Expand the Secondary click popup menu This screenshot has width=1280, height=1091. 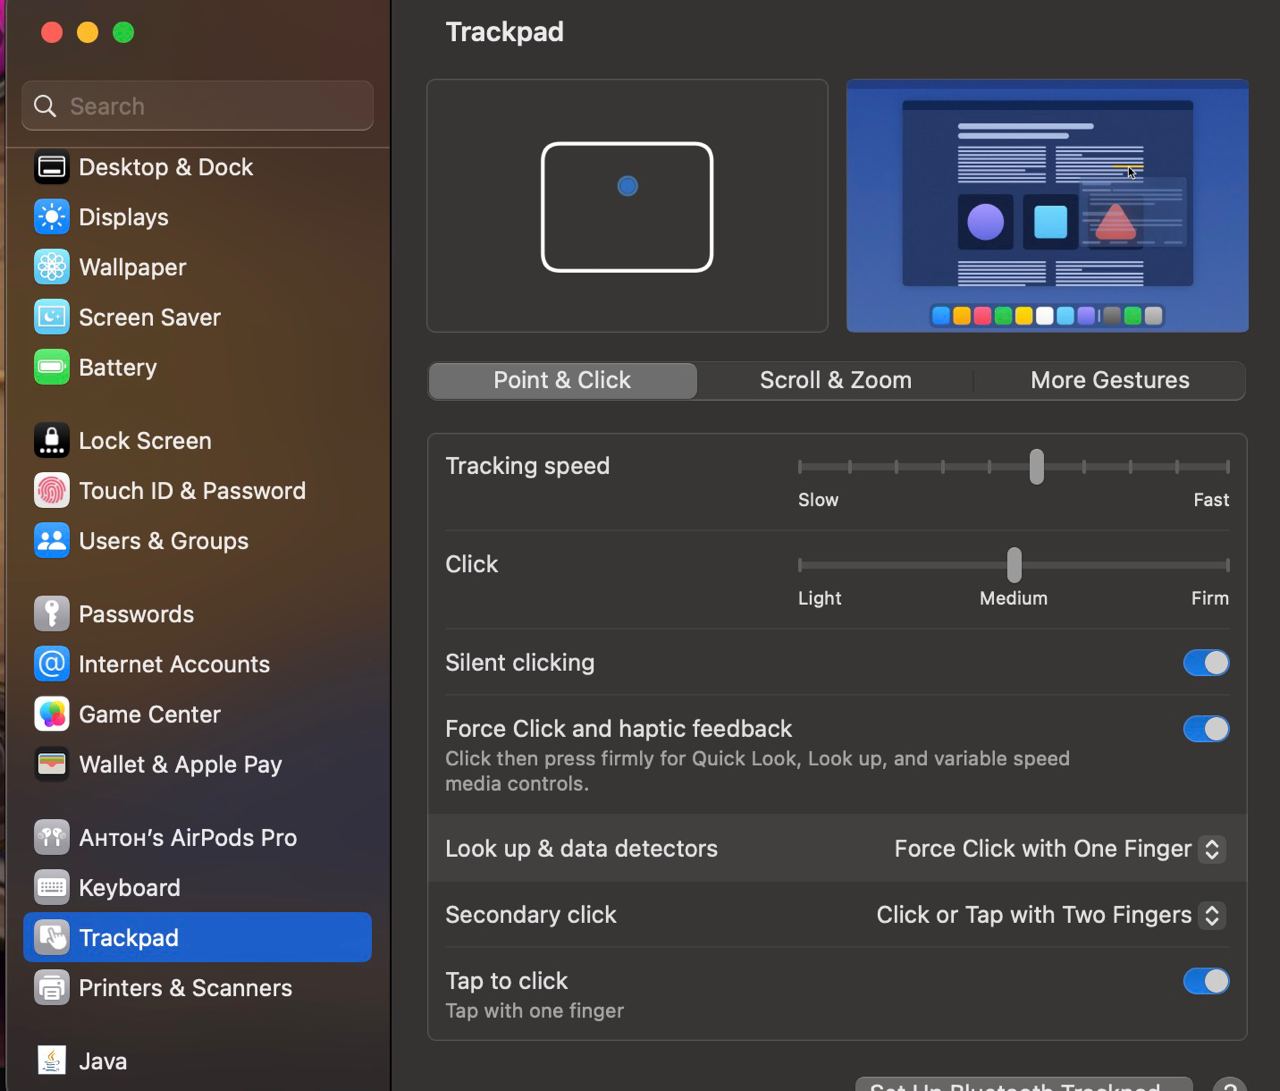pos(1050,915)
